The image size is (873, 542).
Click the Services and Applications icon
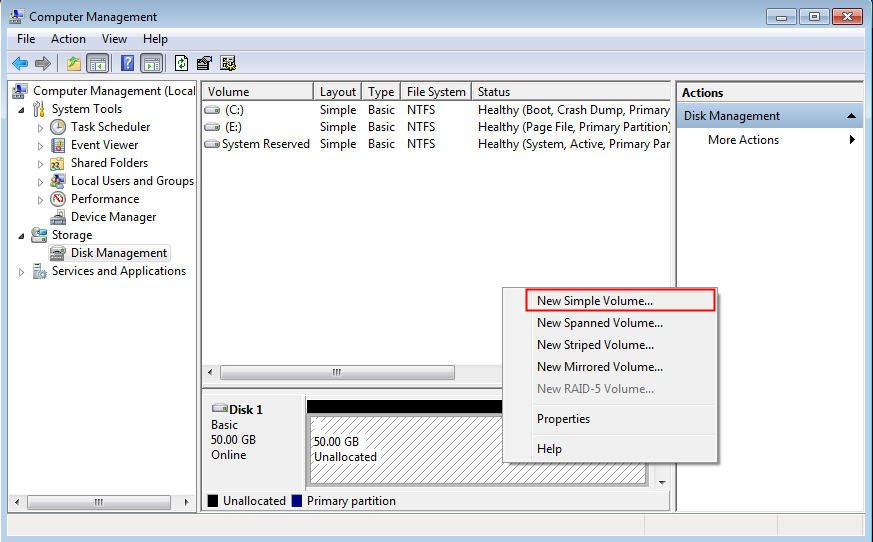[x=39, y=271]
